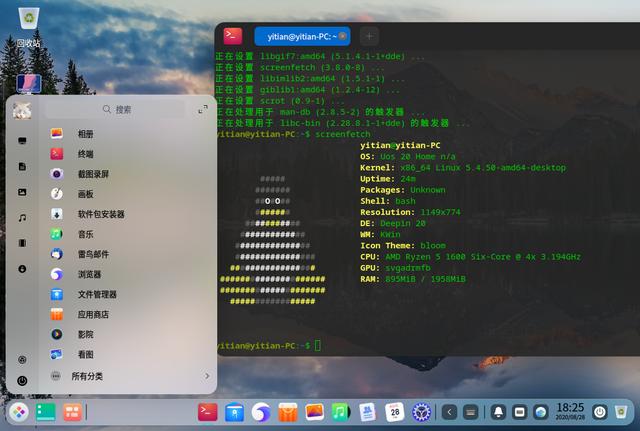The image size is (640, 431).
Task: Click dock clock showing 18:25
Action: pos(570,411)
